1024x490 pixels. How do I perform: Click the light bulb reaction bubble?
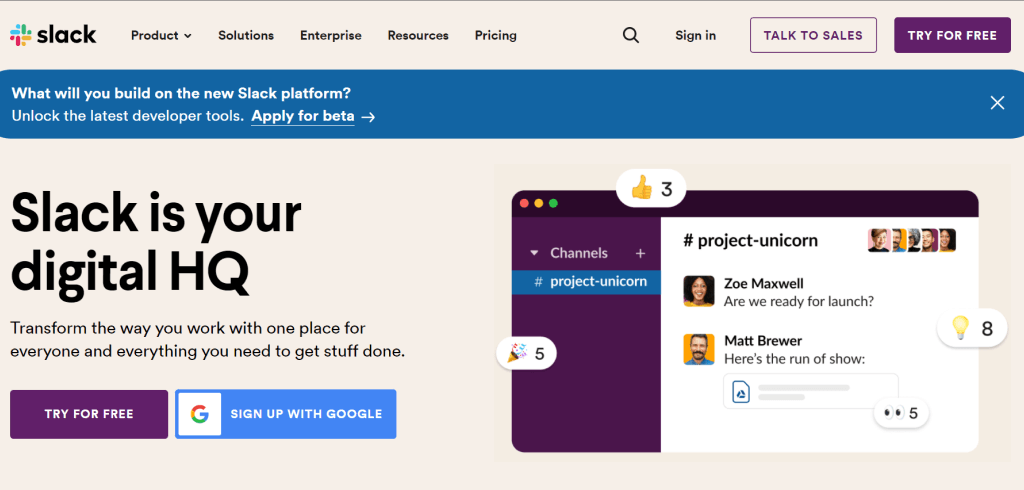(x=972, y=328)
